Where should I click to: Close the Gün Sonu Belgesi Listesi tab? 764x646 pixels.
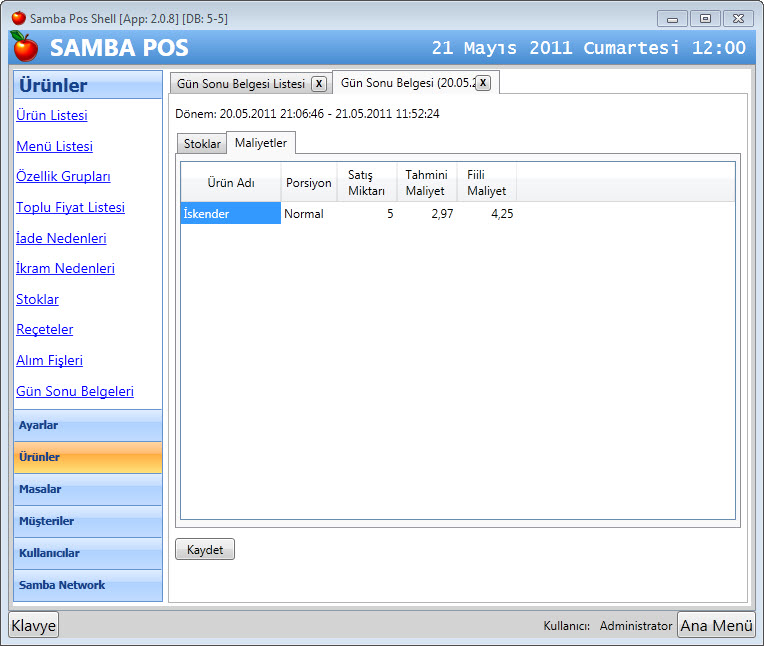[318, 84]
